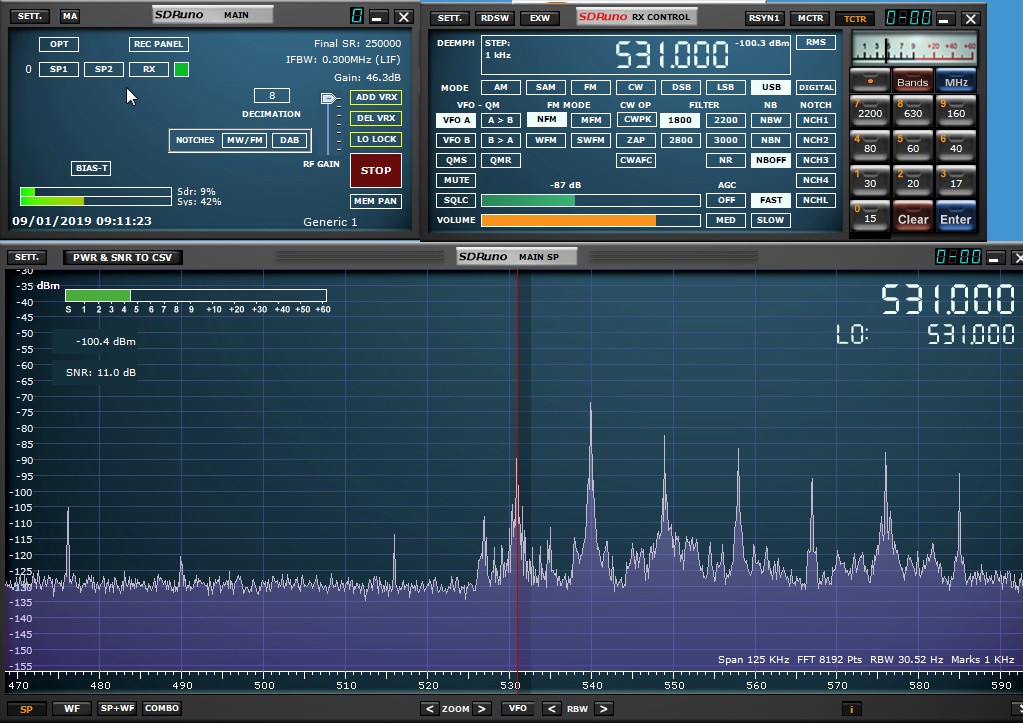Switch to the WF waterfall view
This screenshot has height=723, width=1023.
(72, 709)
